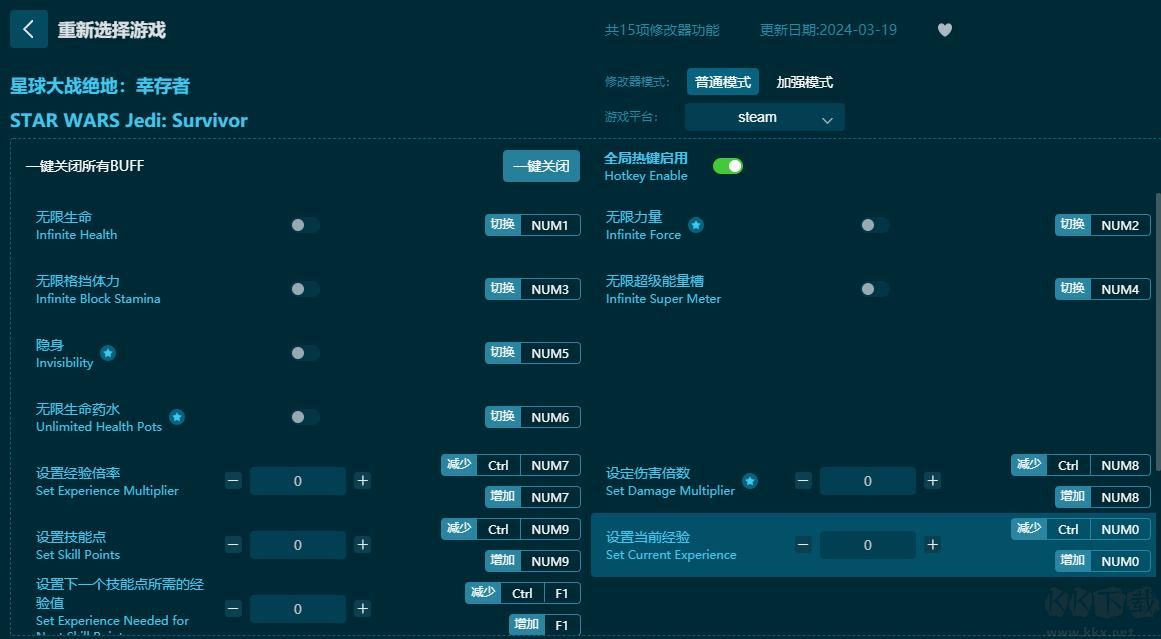Image resolution: width=1161 pixels, height=639 pixels.
Task: Click the star icon beside Infinite Force
Action: 696,225
